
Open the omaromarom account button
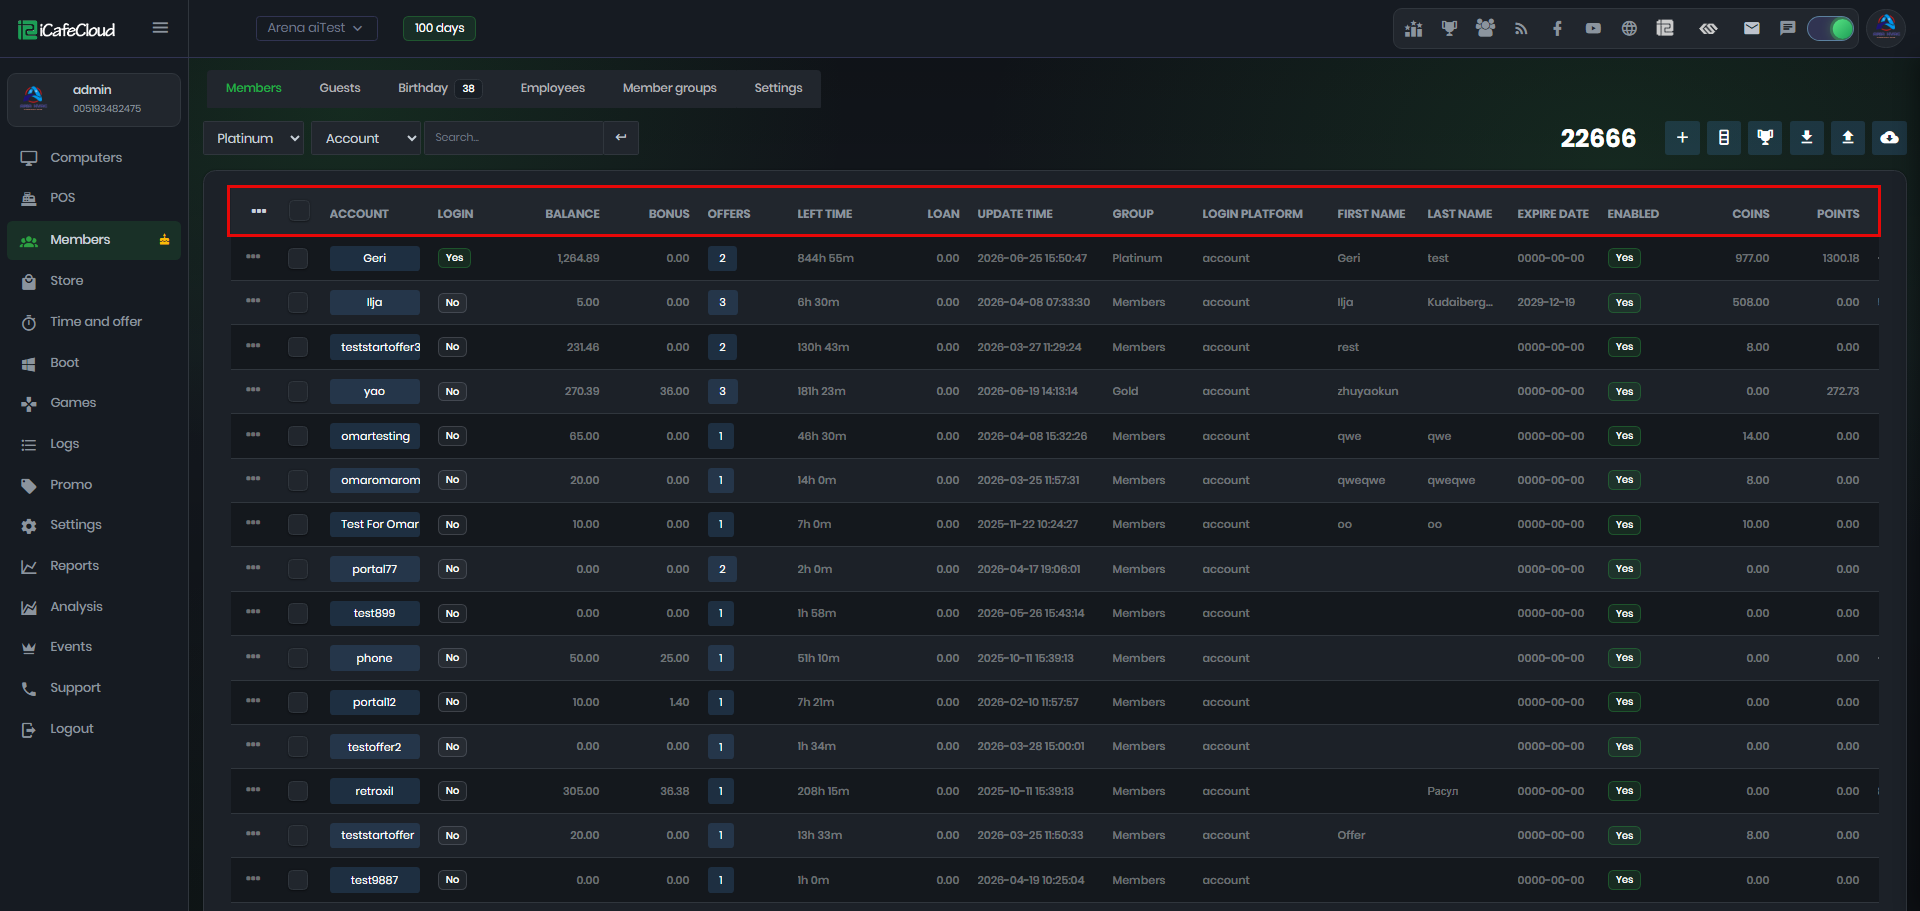click(375, 480)
